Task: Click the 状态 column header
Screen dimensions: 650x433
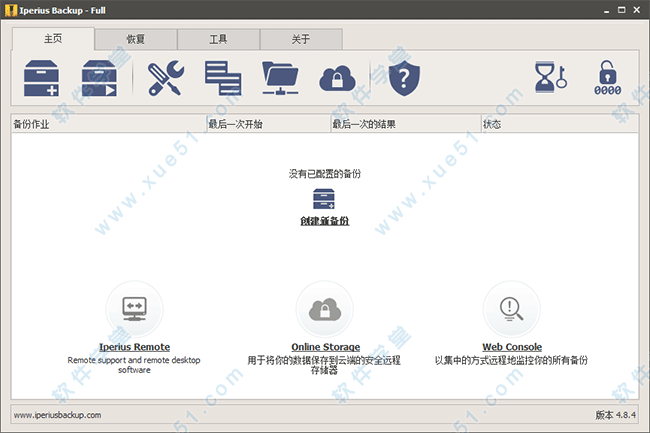Action: pos(560,124)
